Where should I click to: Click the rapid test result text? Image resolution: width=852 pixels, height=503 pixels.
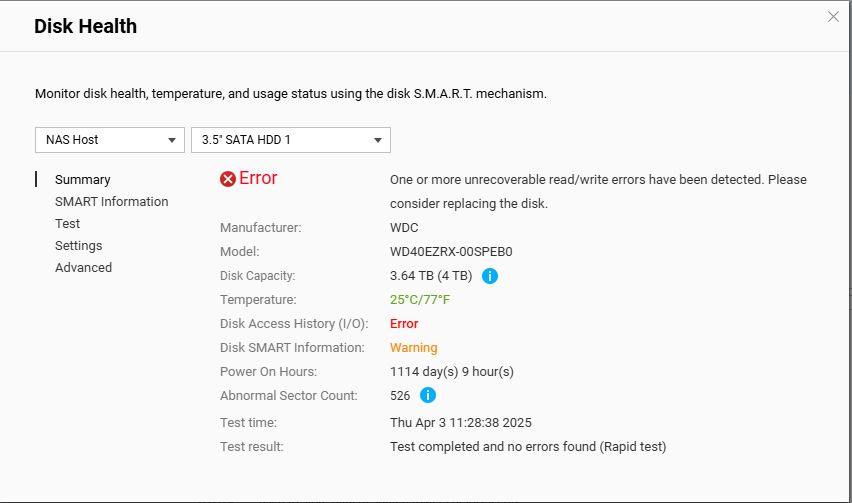[527, 447]
